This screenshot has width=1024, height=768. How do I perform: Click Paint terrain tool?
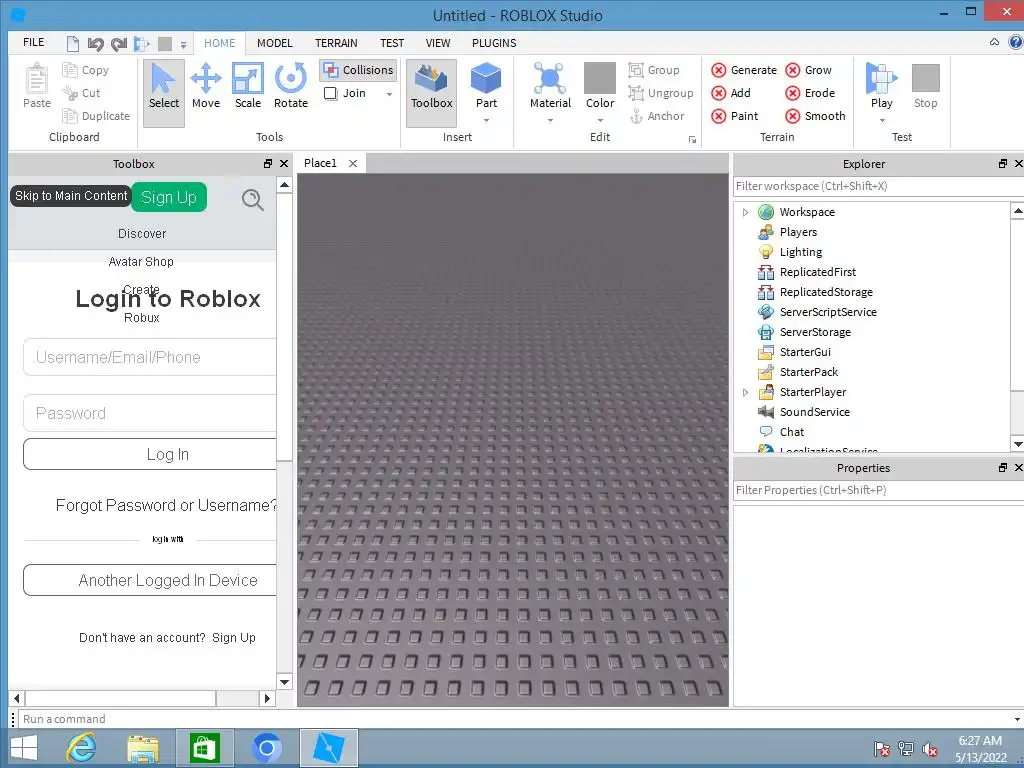[x=735, y=116]
